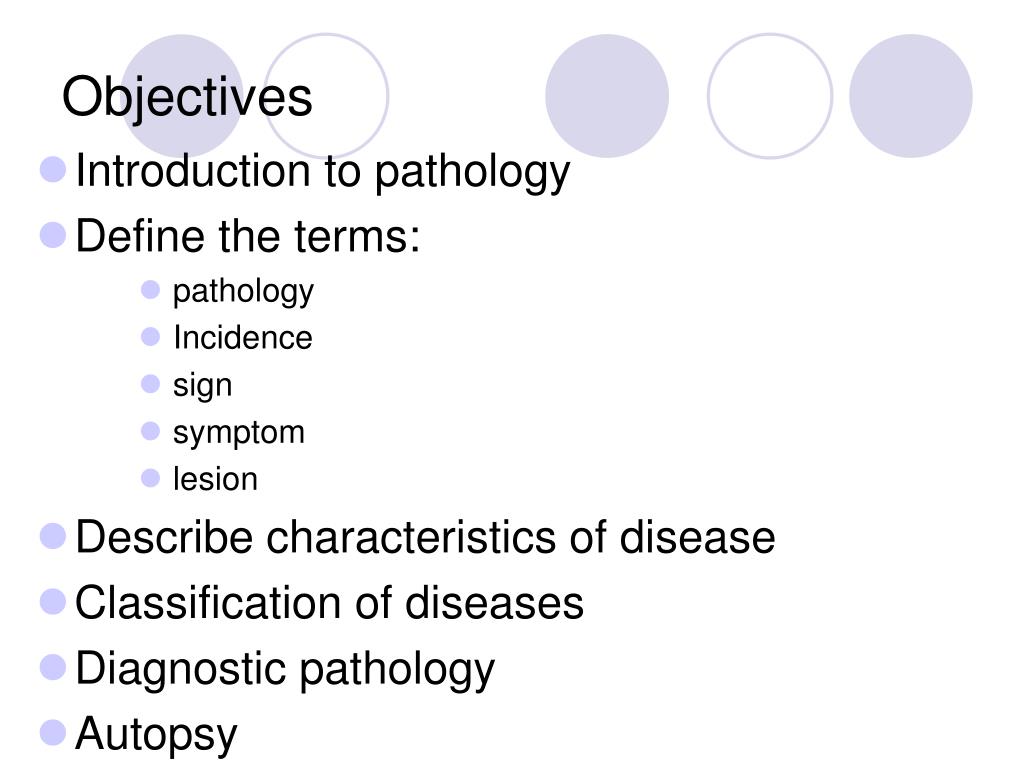Click the small bullet beside pathology

tap(150, 289)
